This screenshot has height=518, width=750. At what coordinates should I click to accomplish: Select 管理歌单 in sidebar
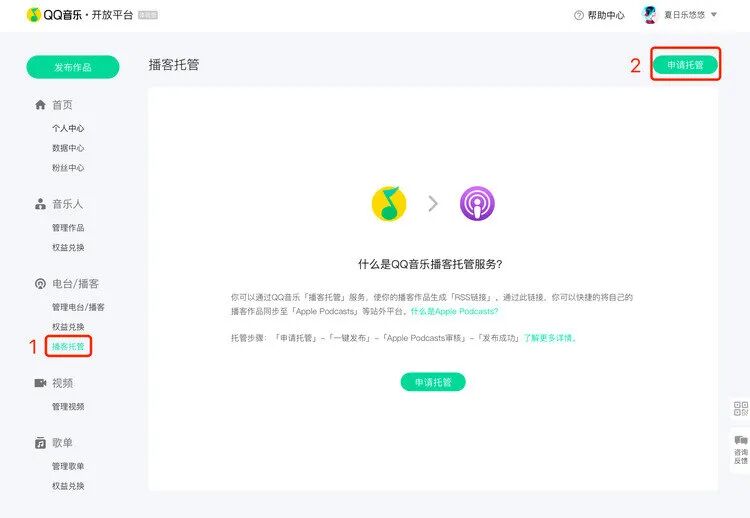click(x=68, y=466)
